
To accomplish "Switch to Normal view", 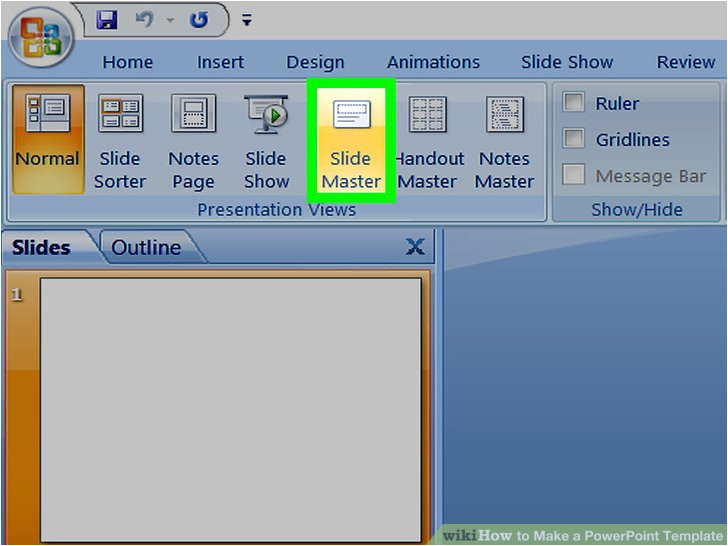I will (47, 140).
